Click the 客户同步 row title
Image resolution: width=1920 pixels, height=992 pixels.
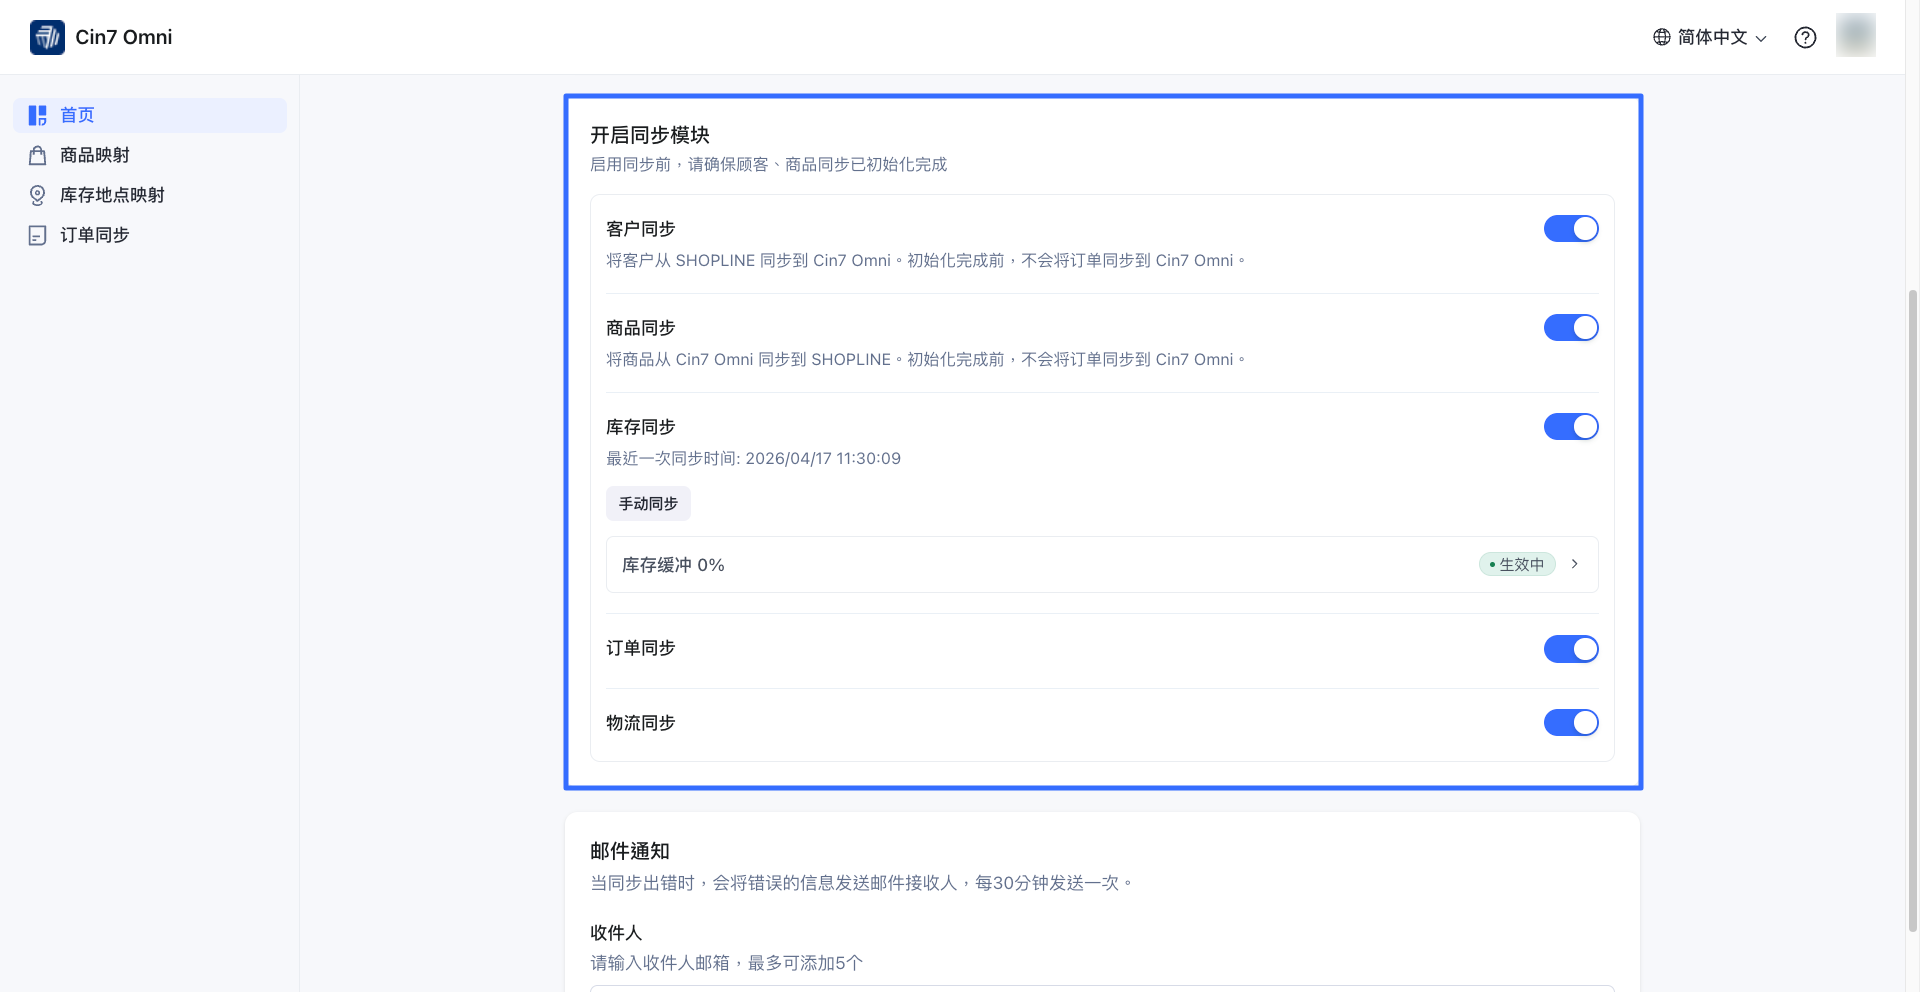[x=641, y=229]
